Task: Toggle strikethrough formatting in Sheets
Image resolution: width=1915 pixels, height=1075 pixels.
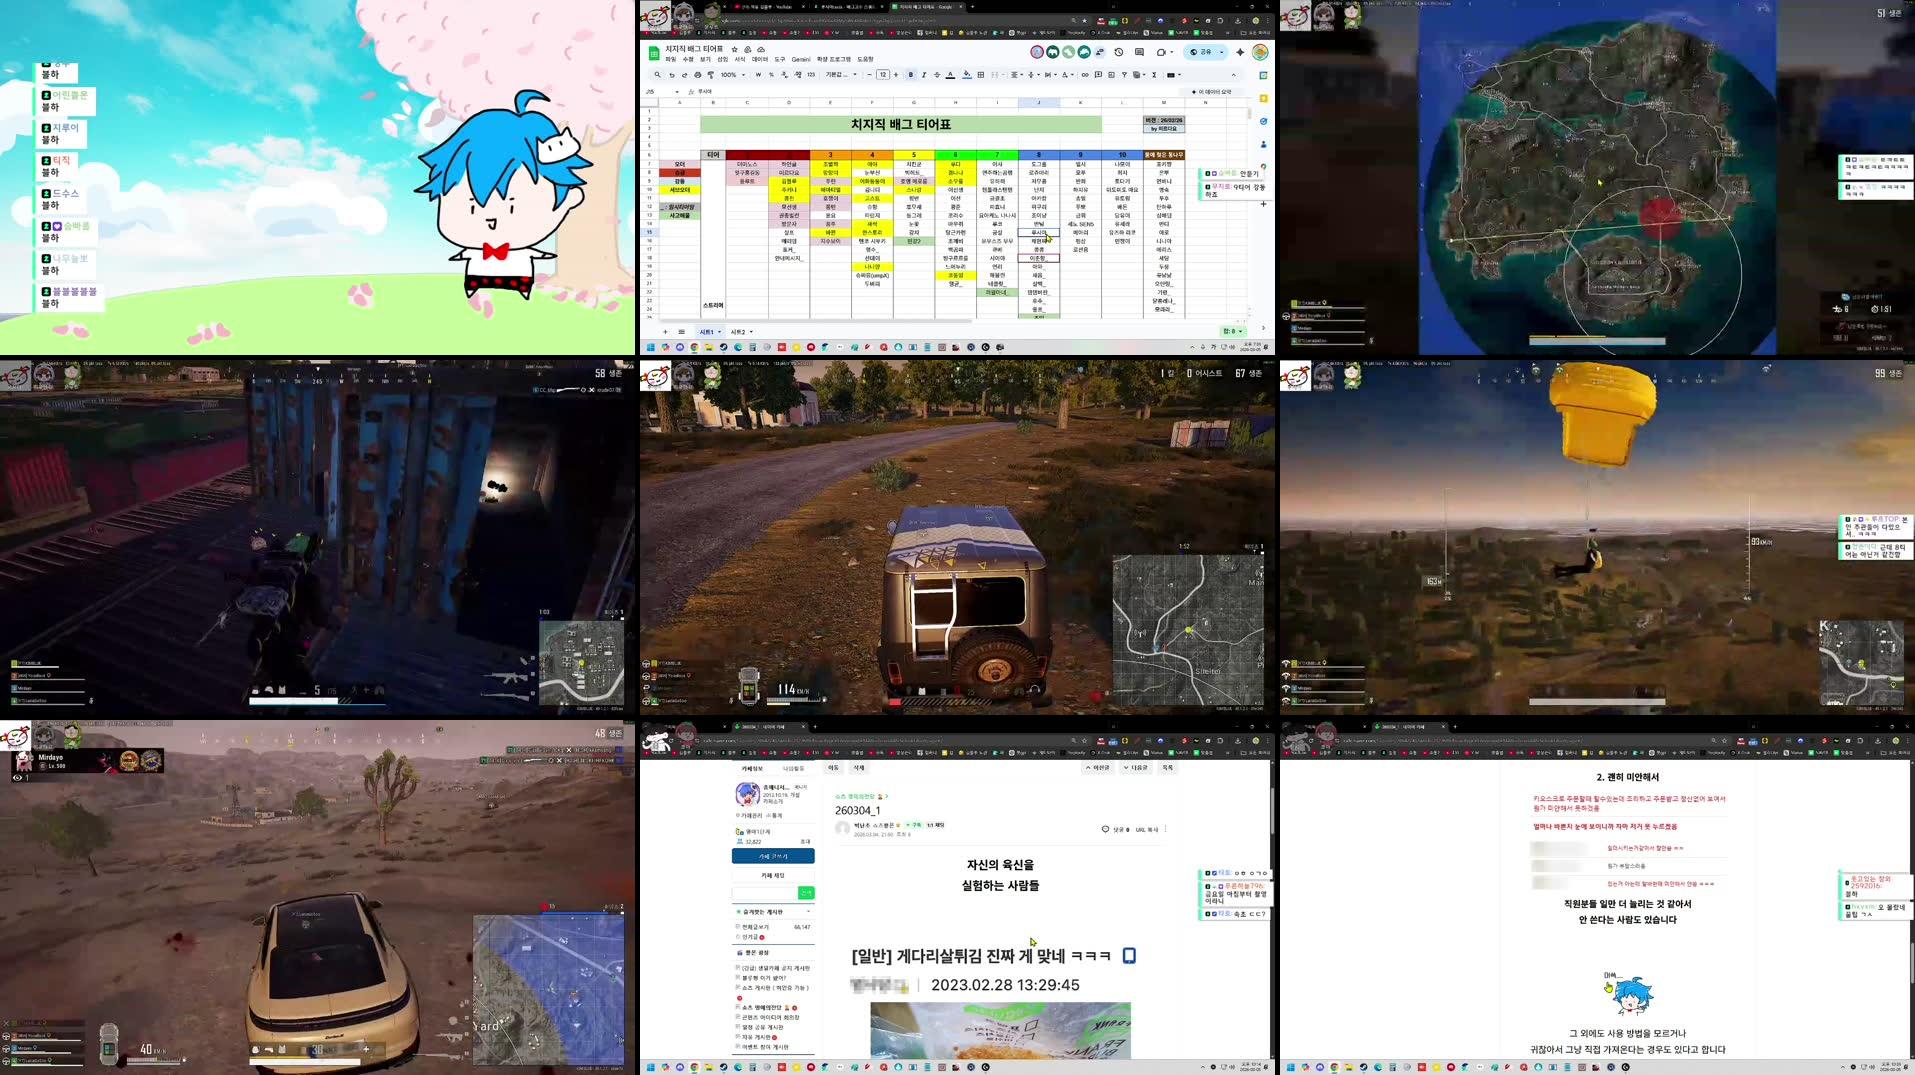Action: 935,74
